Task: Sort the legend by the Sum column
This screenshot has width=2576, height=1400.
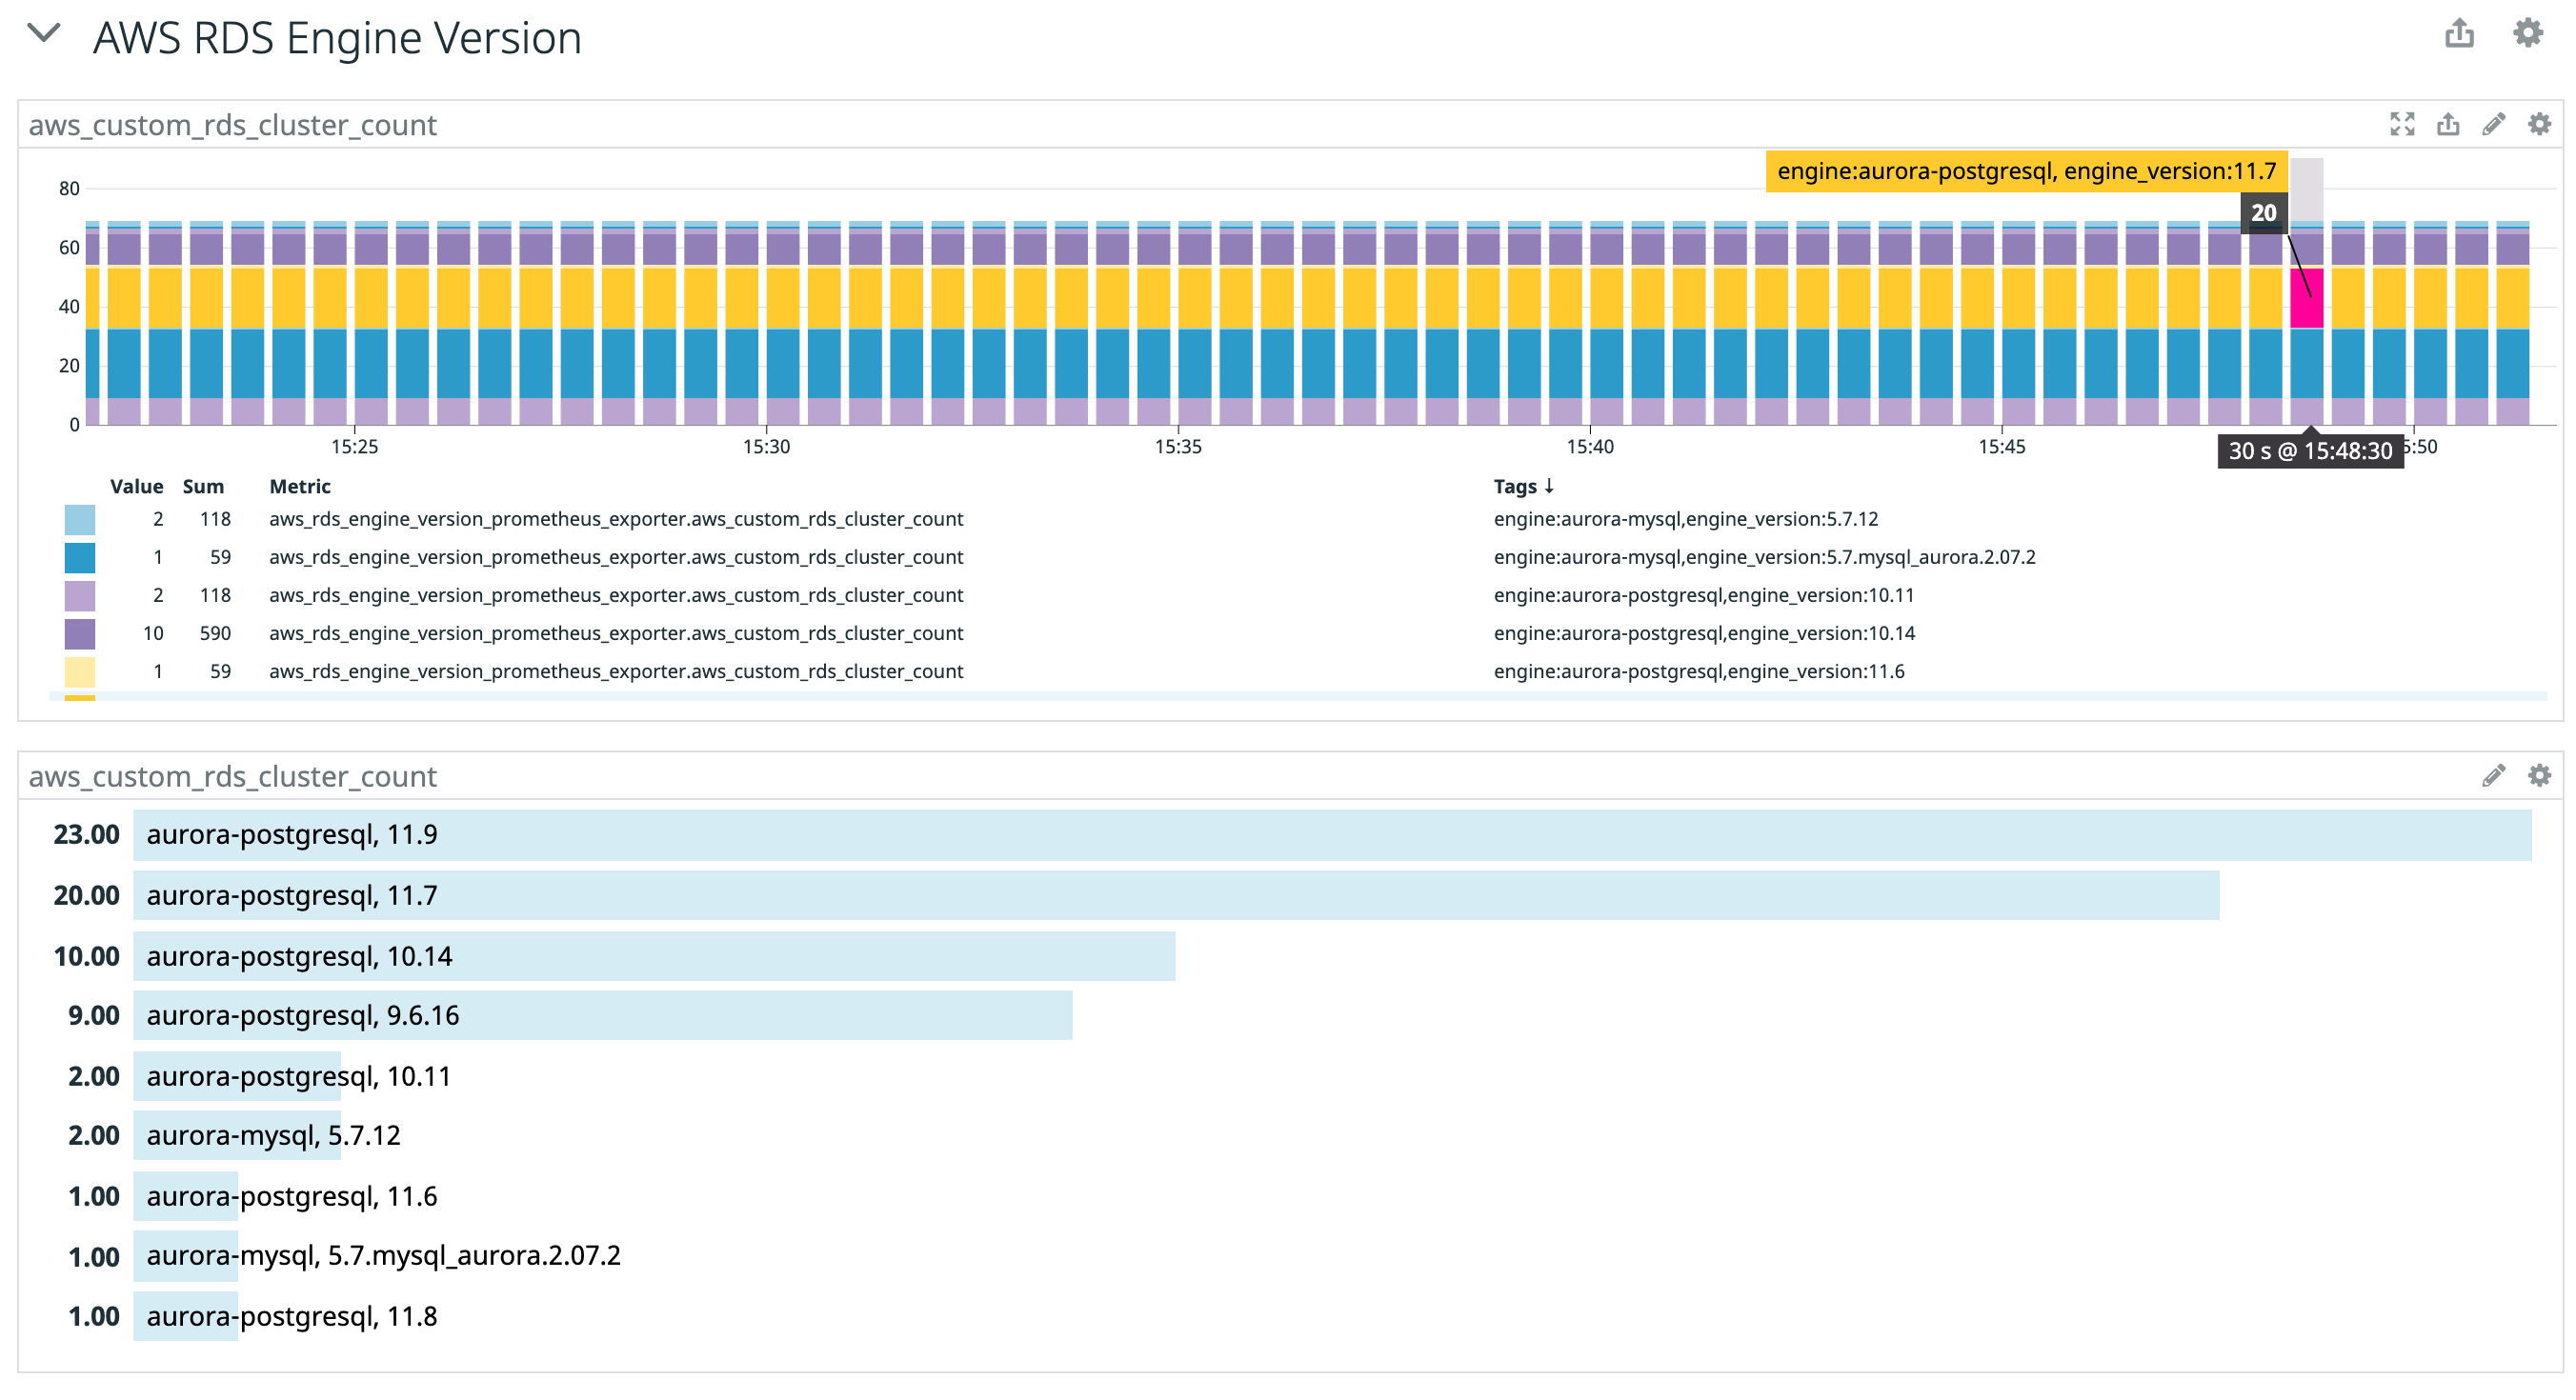Action: coord(203,486)
